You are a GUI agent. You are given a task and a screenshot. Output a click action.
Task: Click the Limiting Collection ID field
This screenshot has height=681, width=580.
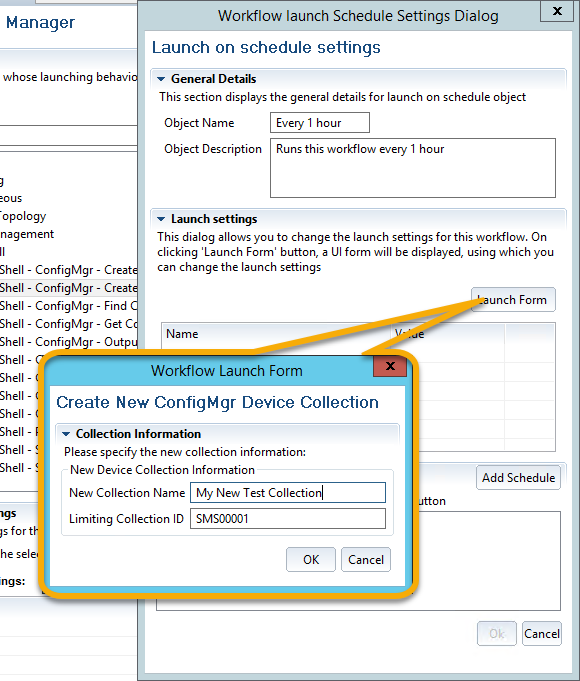(288, 519)
